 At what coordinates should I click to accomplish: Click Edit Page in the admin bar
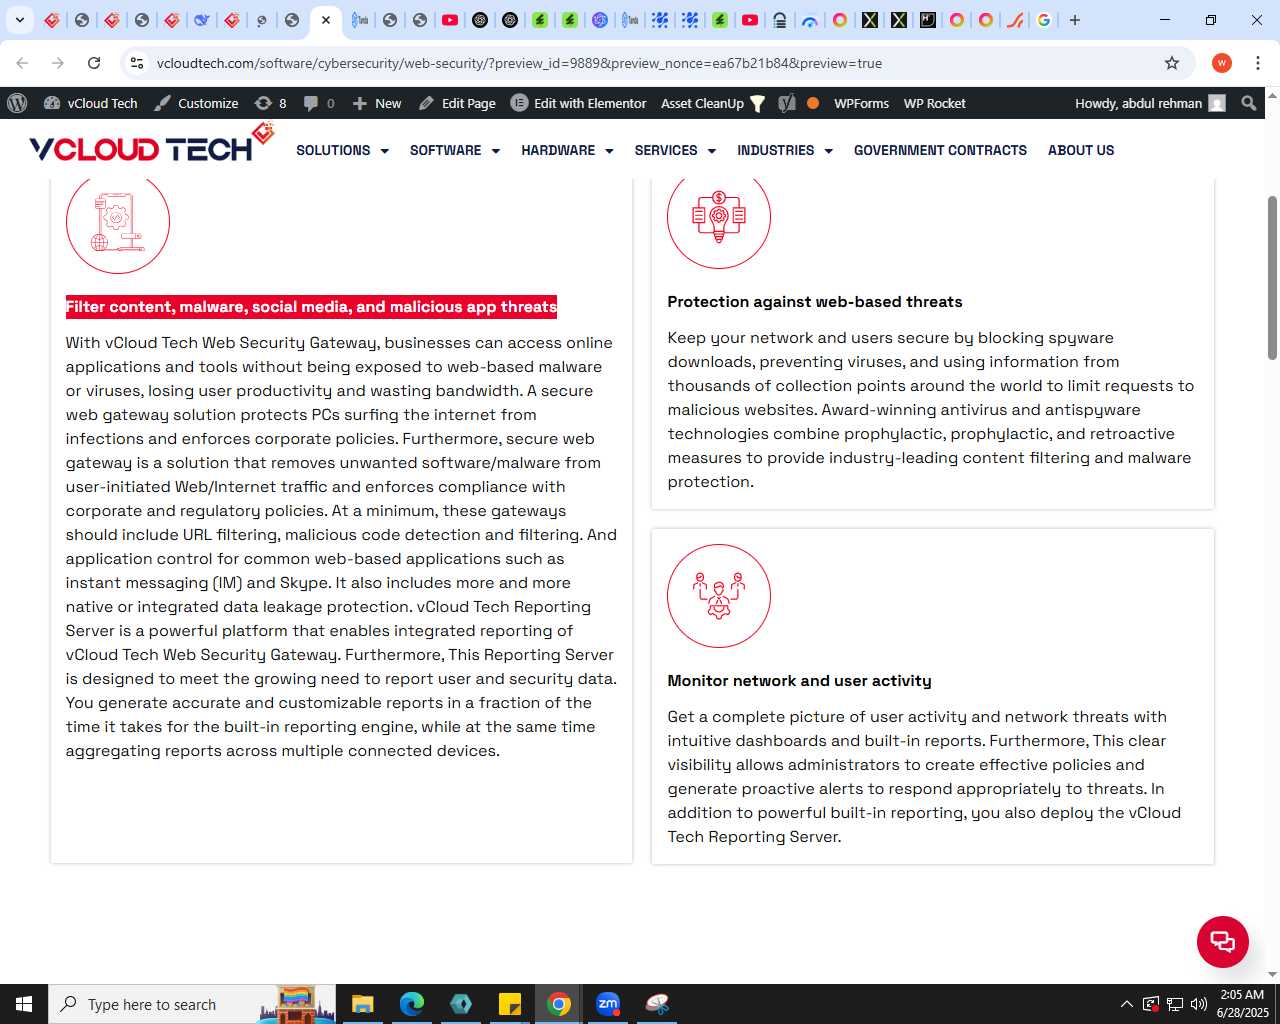457,103
